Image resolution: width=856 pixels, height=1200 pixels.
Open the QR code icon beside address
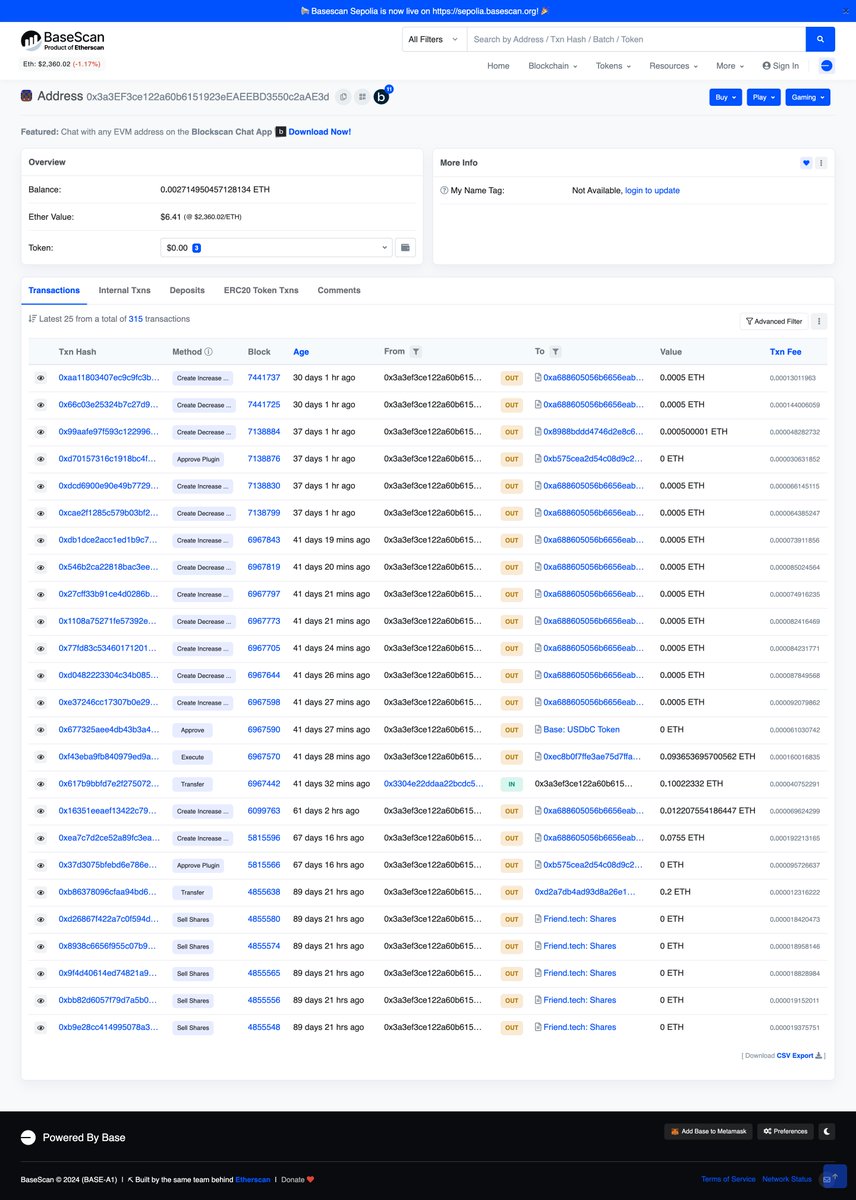point(362,97)
